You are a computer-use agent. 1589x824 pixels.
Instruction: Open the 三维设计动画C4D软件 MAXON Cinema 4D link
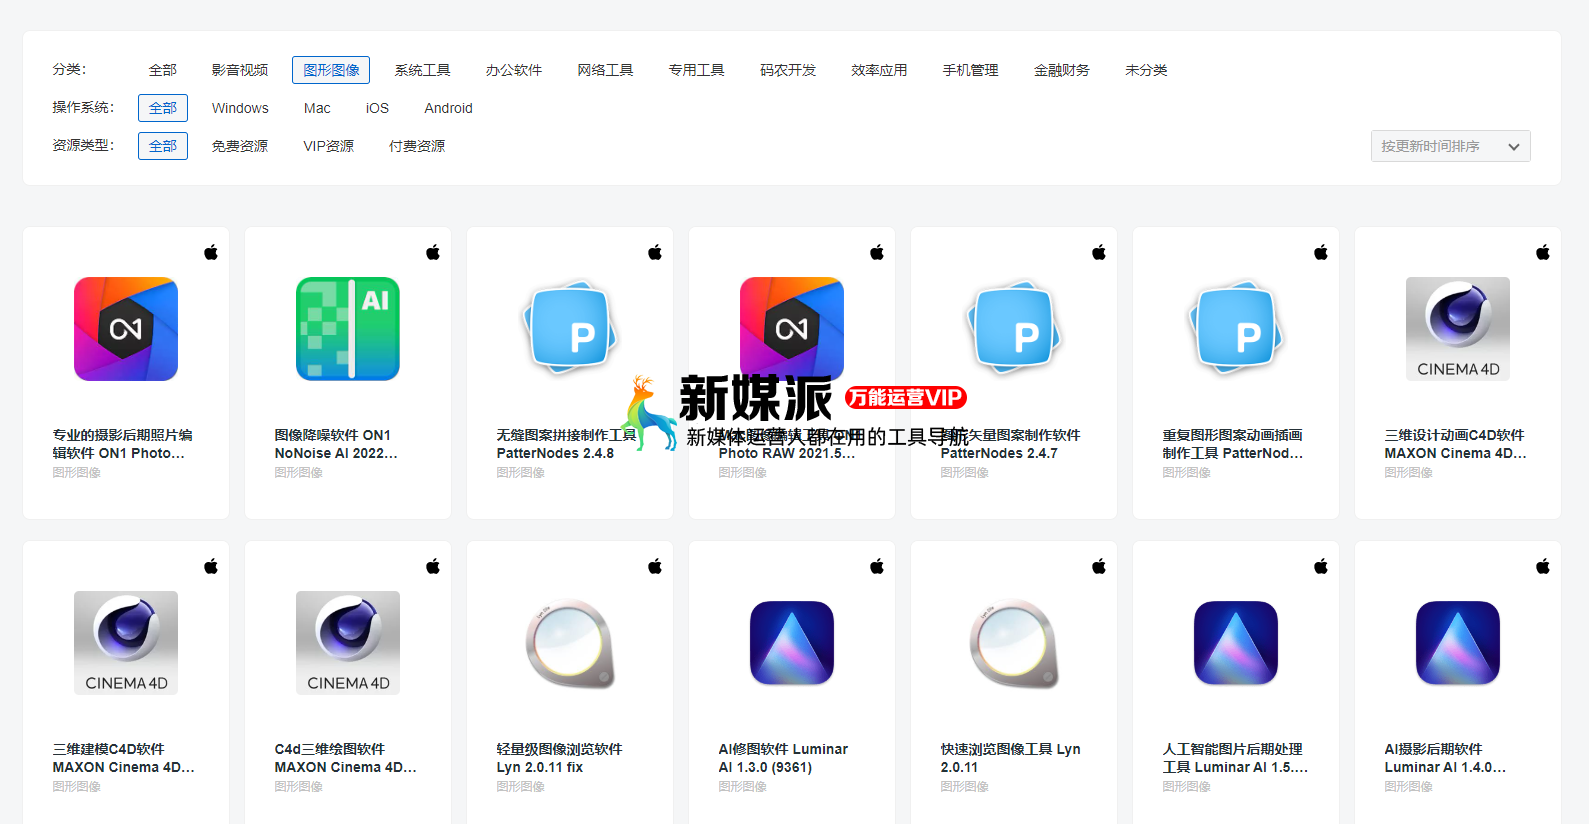pyautogui.click(x=1456, y=444)
